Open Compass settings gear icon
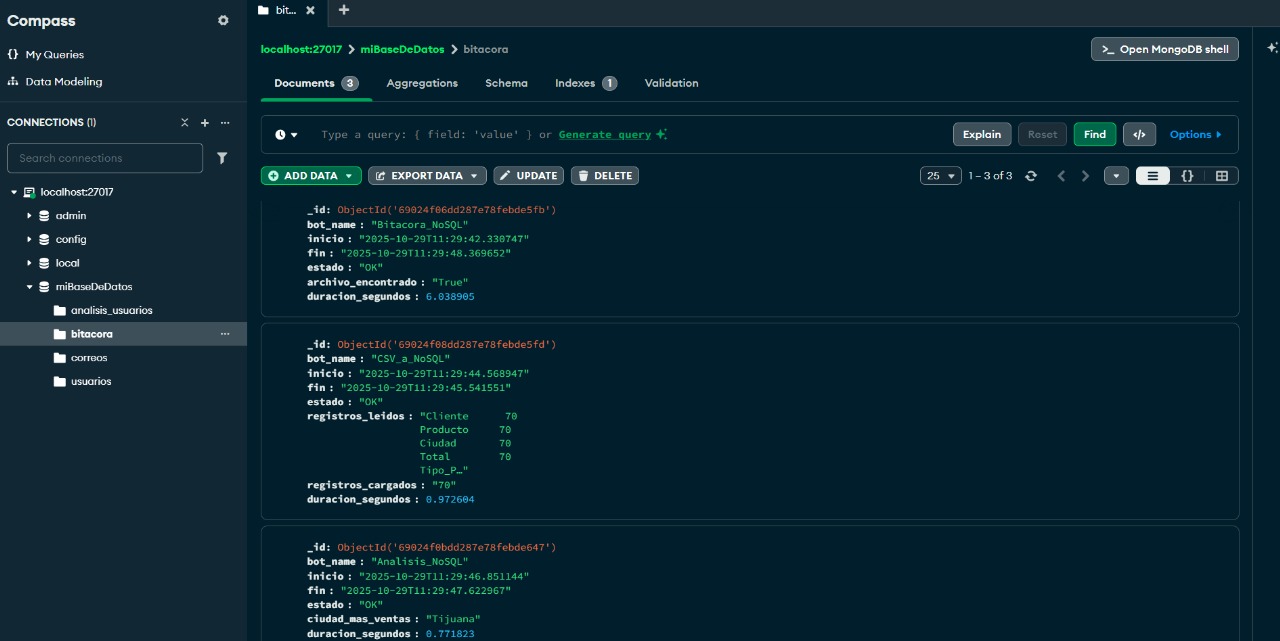Viewport: 1280px width, 641px height. pos(223,21)
